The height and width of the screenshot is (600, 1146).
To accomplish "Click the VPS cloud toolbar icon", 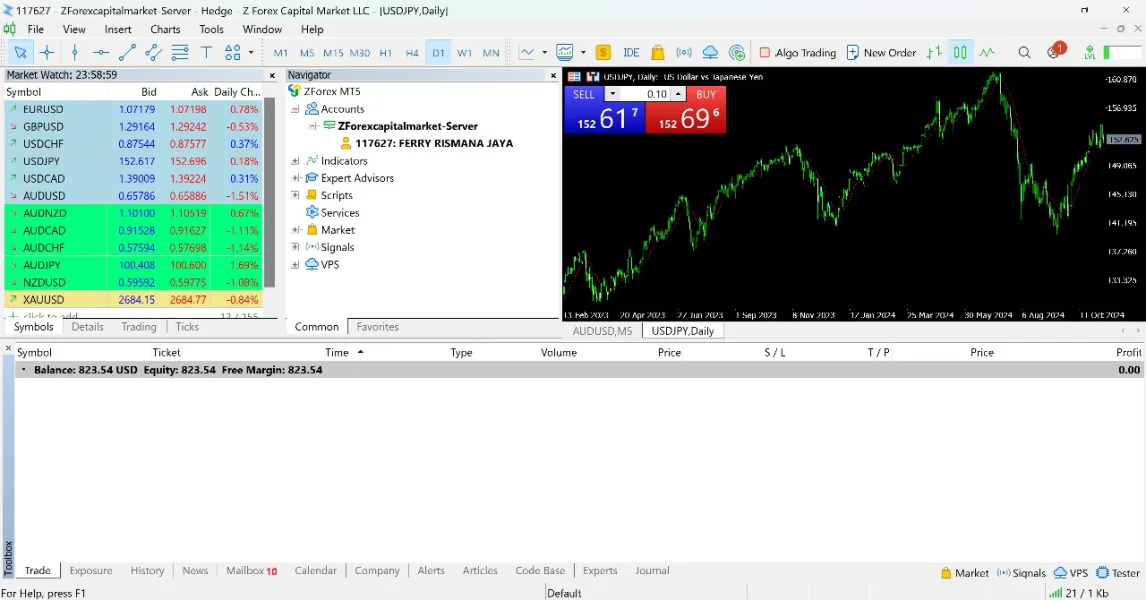I will [710, 53].
